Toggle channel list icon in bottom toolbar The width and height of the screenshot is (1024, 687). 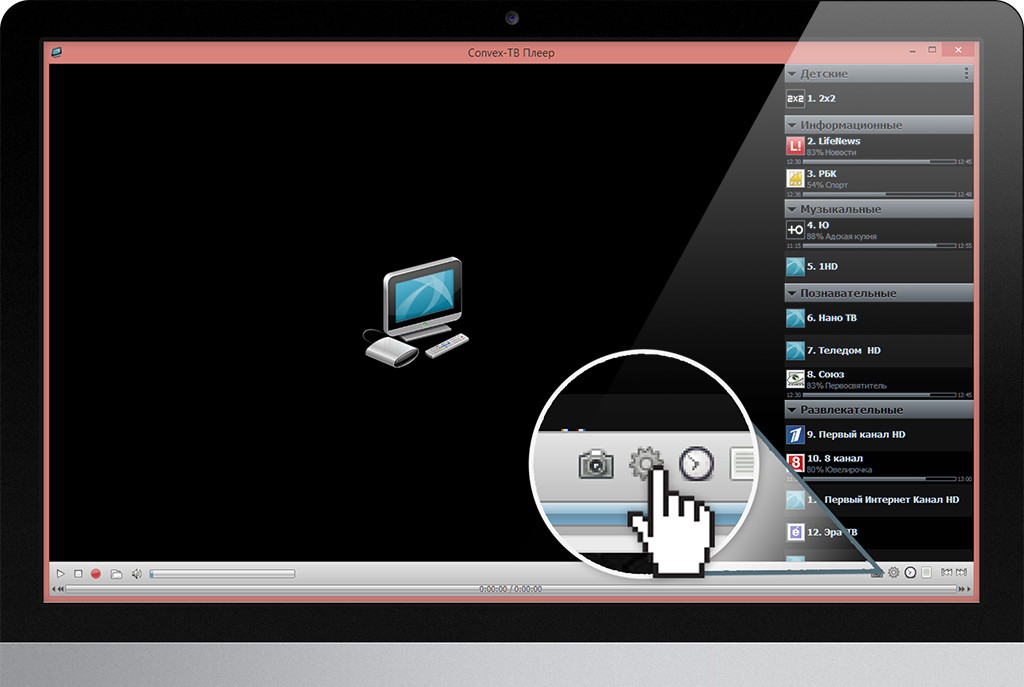click(x=926, y=572)
